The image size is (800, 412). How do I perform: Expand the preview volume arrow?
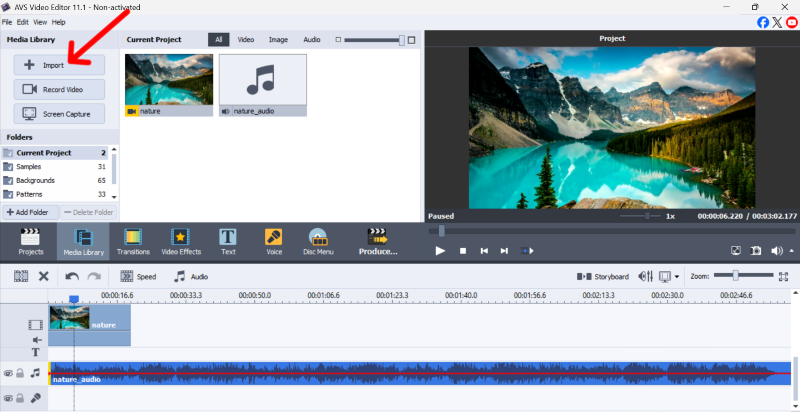[790, 251]
